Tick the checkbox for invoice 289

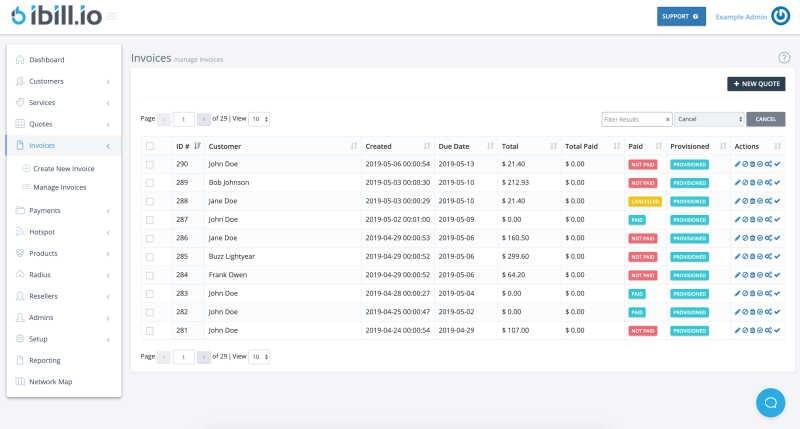coord(150,183)
